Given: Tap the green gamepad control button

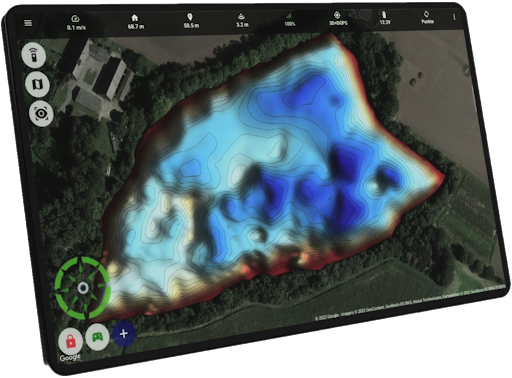Looking at the screenshot, I should (x=97, y=337).
